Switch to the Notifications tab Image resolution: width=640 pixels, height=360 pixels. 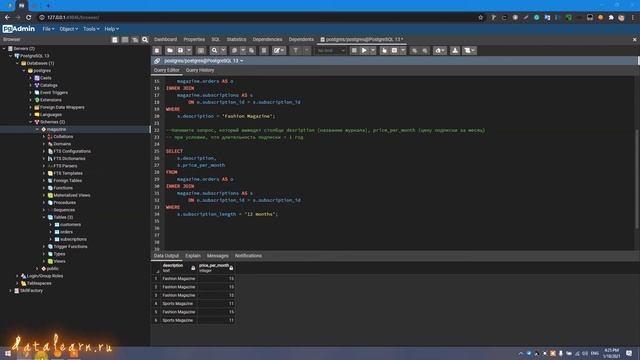coord(248,256)
